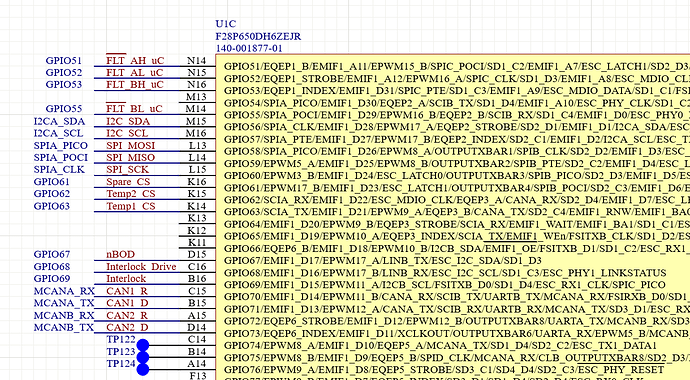Select the CAN1_R net label
The height and width of the screenshot is (380, 690).
tap(127, 291)
